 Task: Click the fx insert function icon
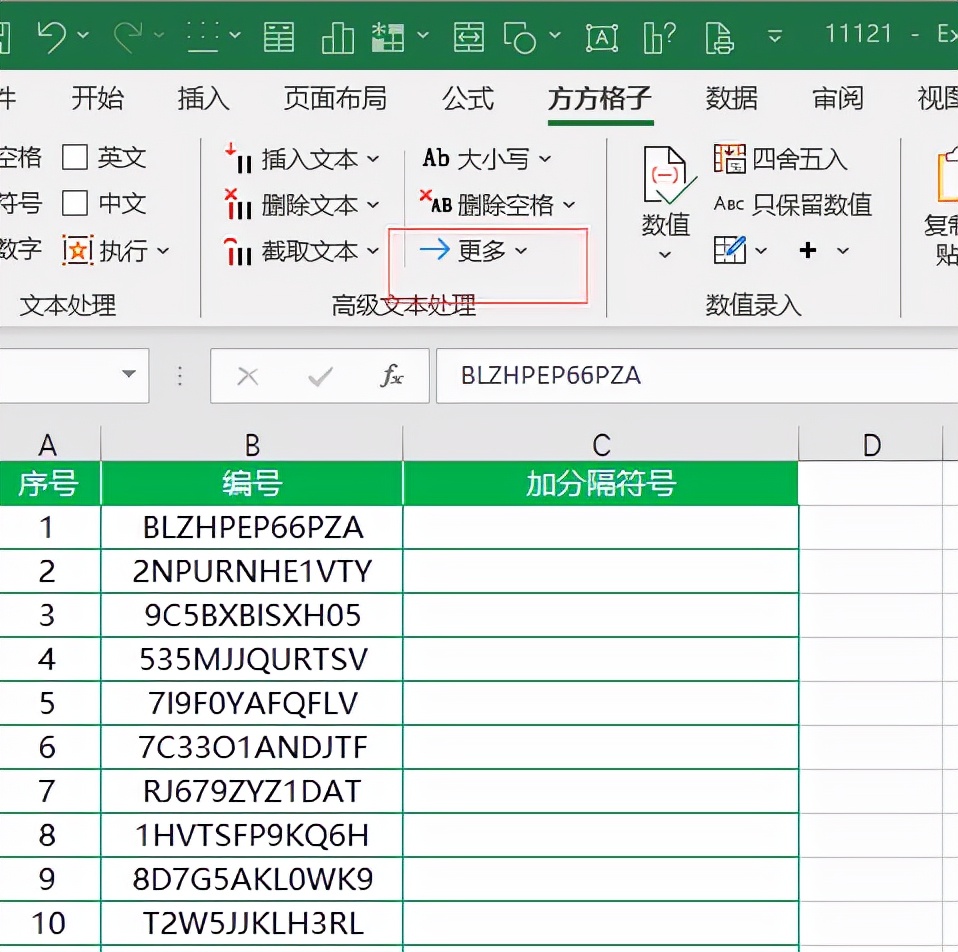coord(391,376)
